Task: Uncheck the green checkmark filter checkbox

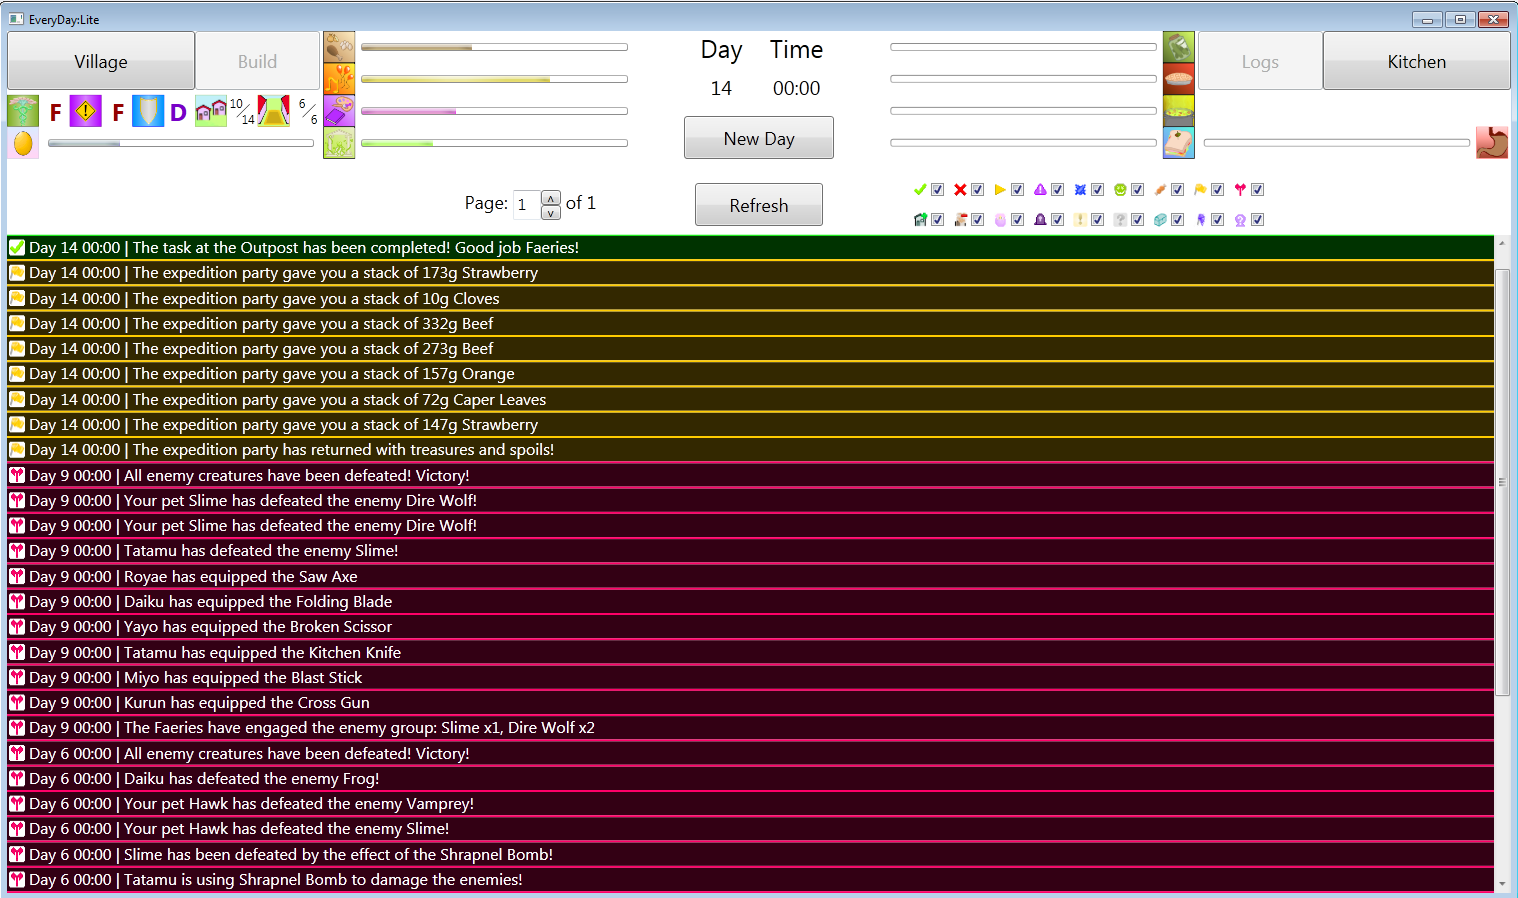Action: 938,190
